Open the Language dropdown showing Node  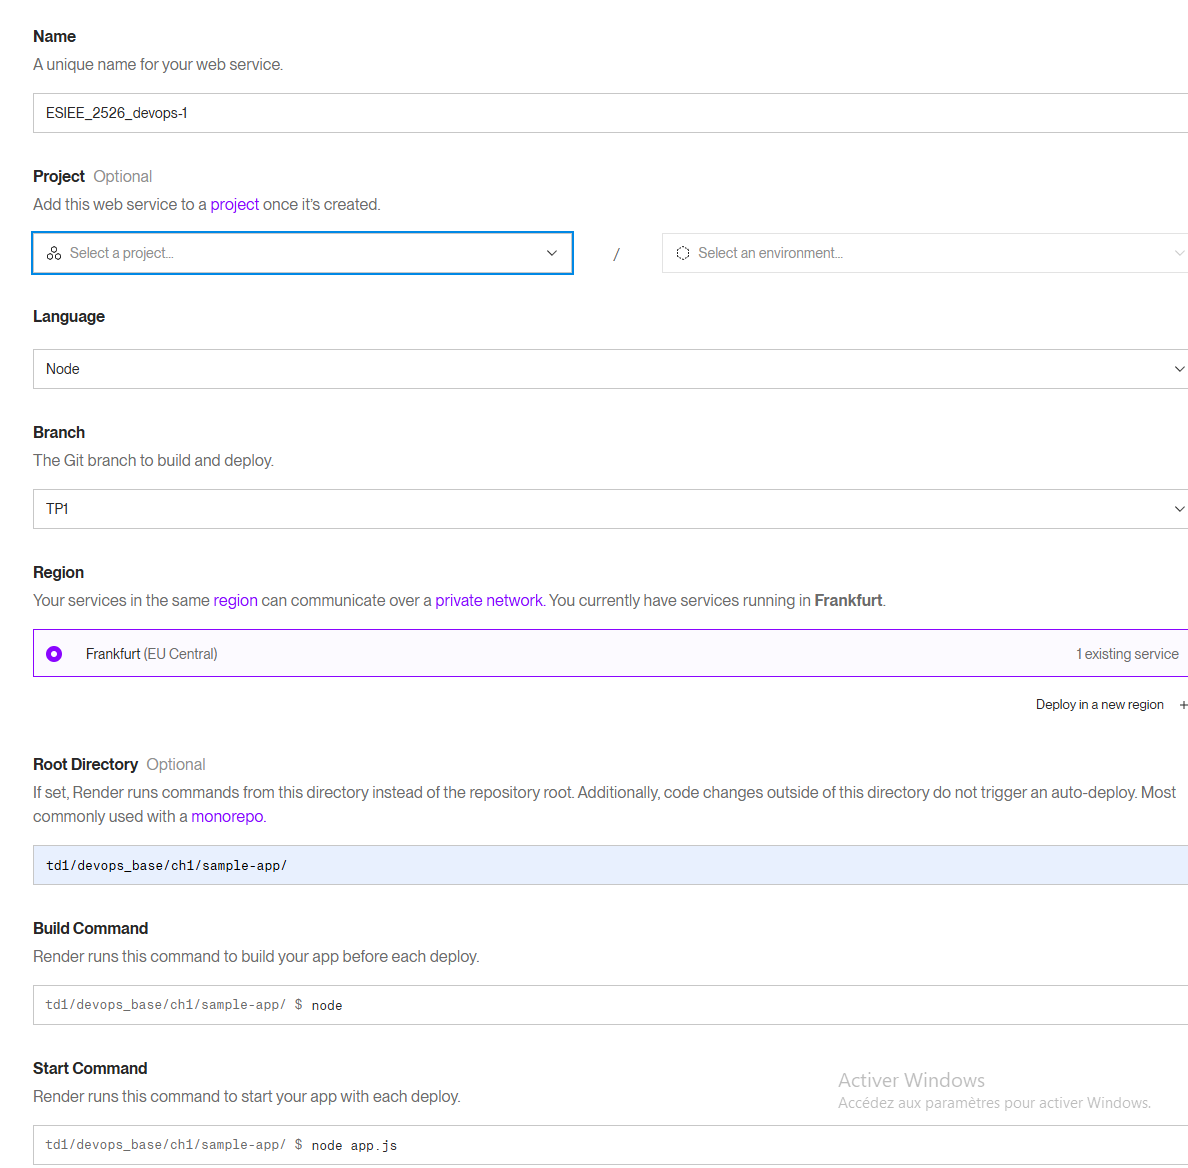coord(610,369)
